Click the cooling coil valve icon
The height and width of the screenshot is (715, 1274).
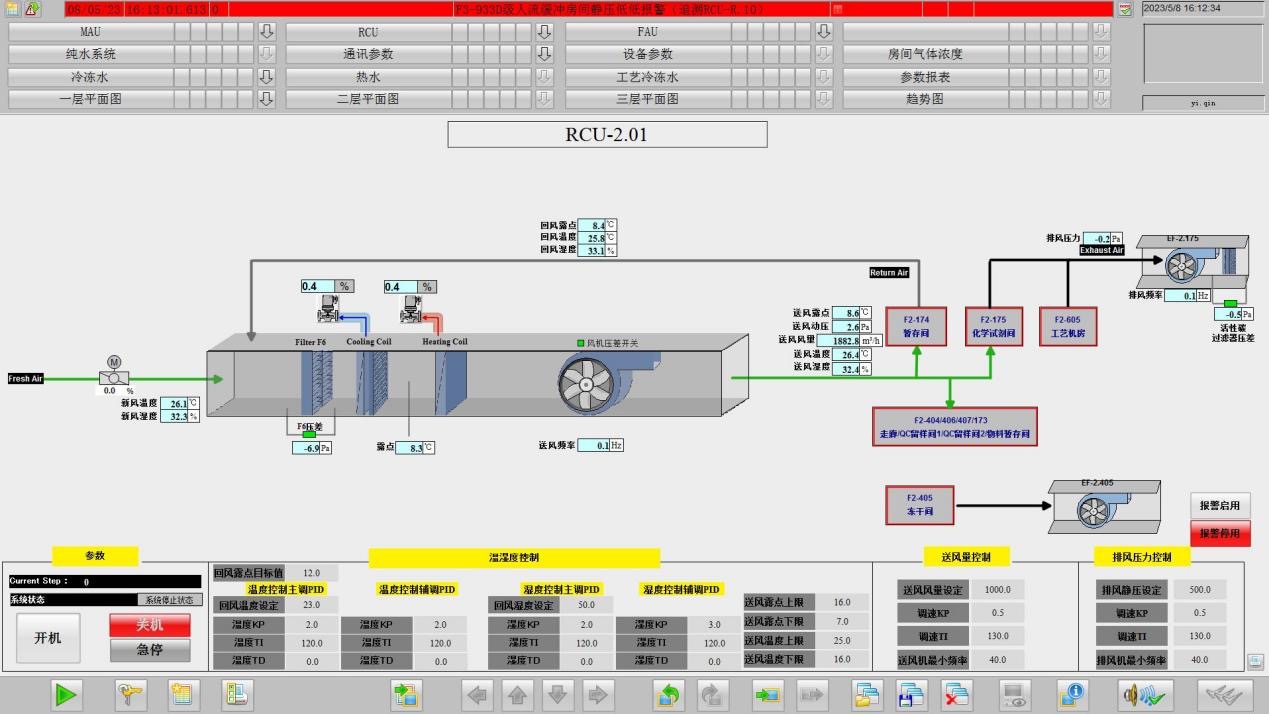click(327, 311)
